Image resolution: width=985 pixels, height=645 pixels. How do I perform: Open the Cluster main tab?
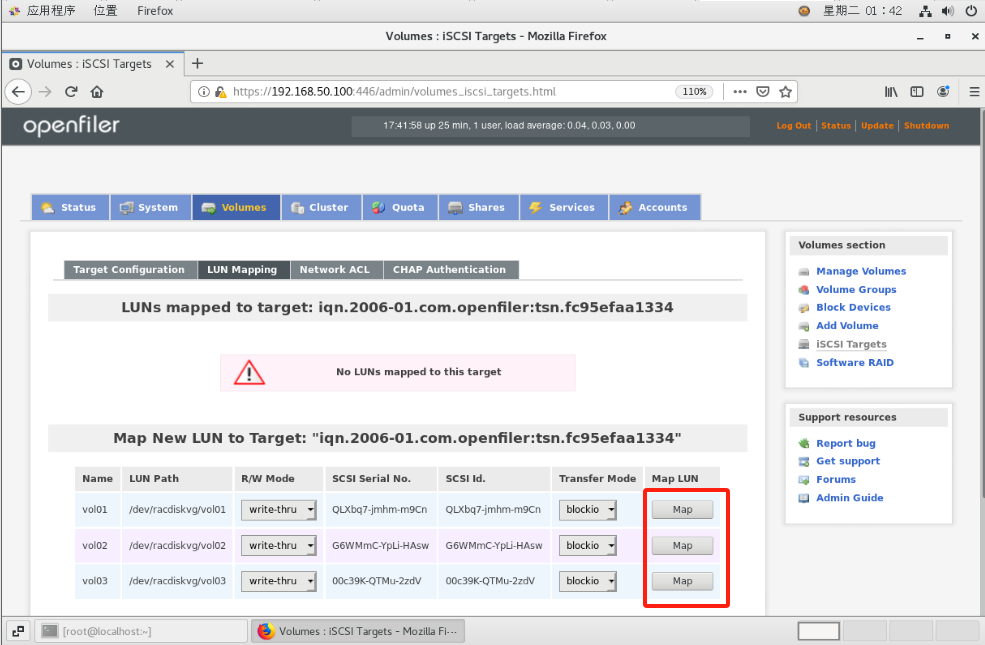[x=322, y=207]
